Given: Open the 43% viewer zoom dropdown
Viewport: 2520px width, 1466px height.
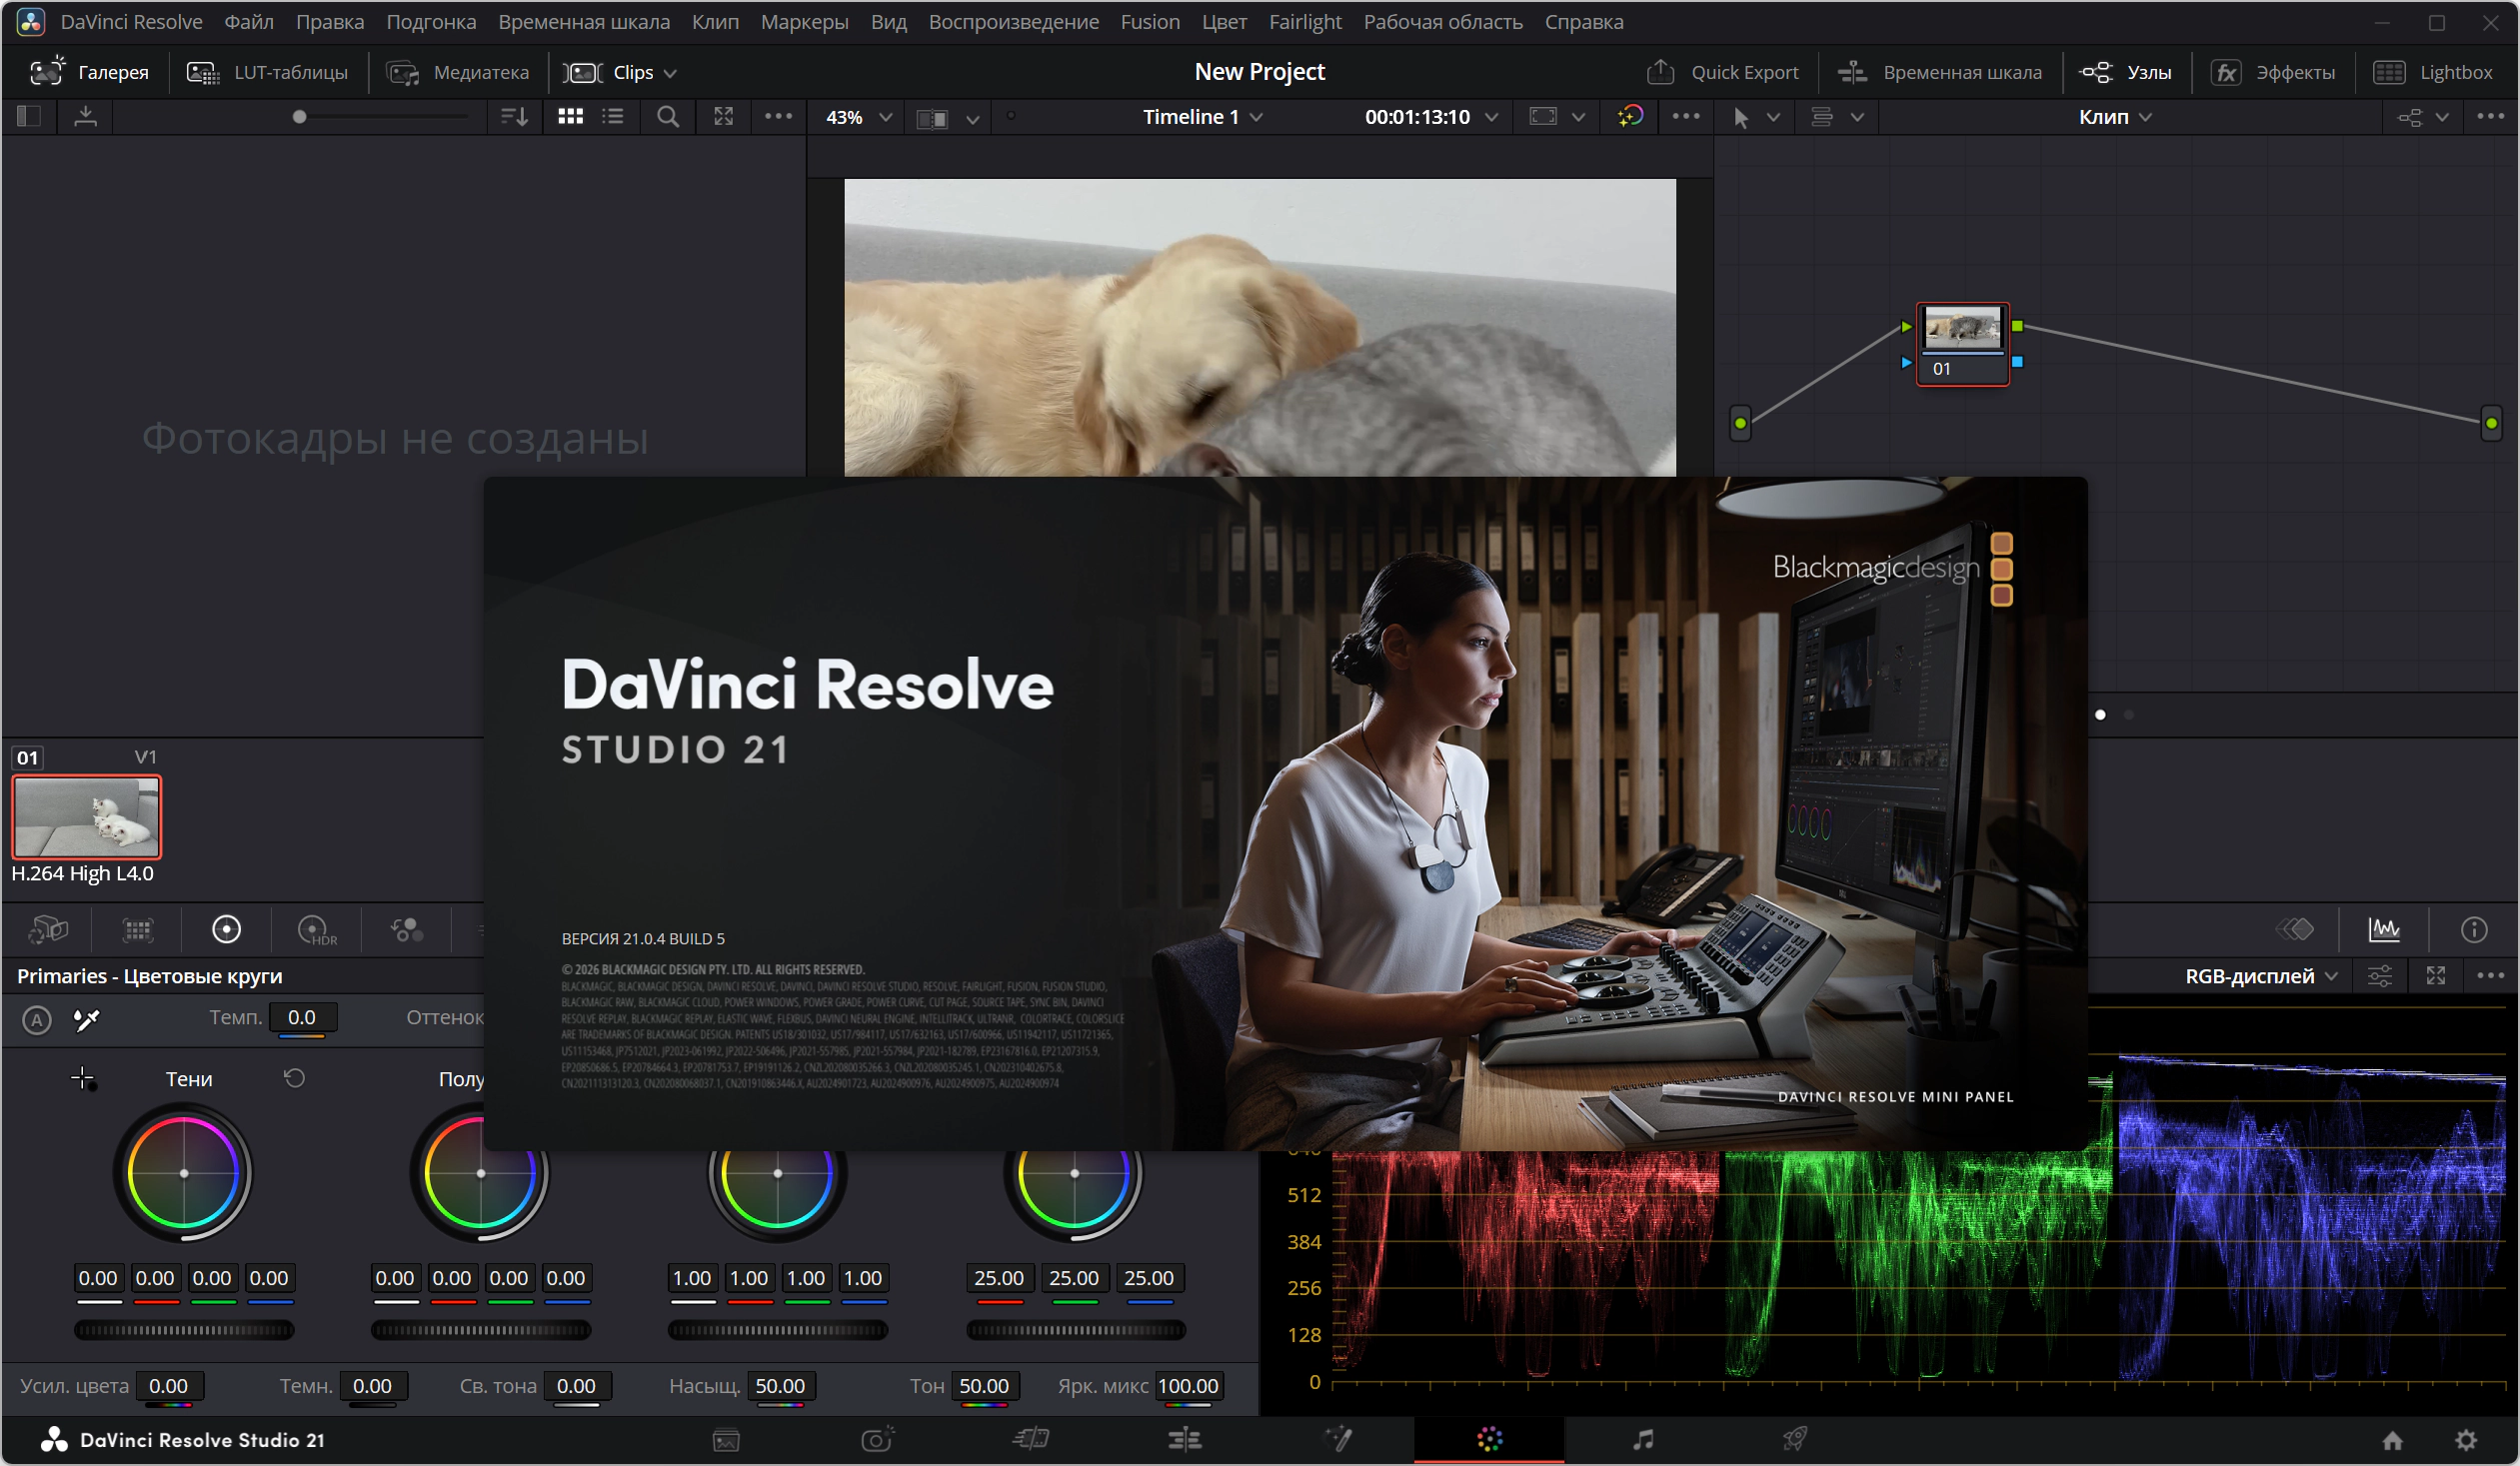Looking at the screenshot, I should [x=858, y=117].
